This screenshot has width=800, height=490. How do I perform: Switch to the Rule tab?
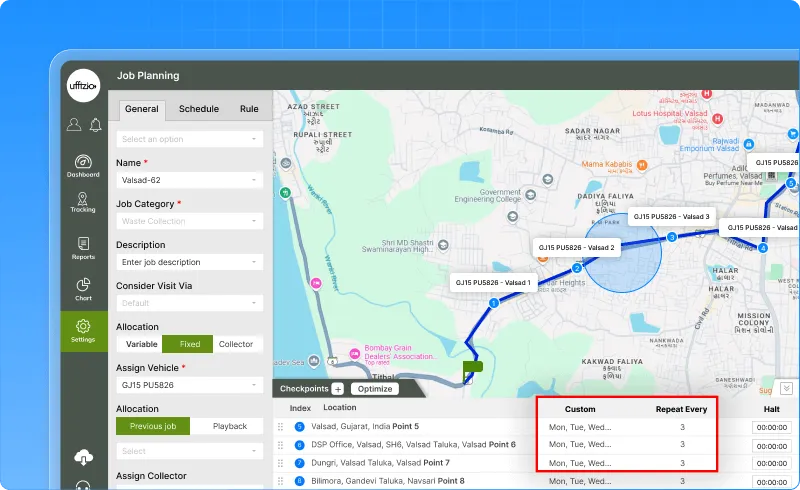(x=249, y=109)
